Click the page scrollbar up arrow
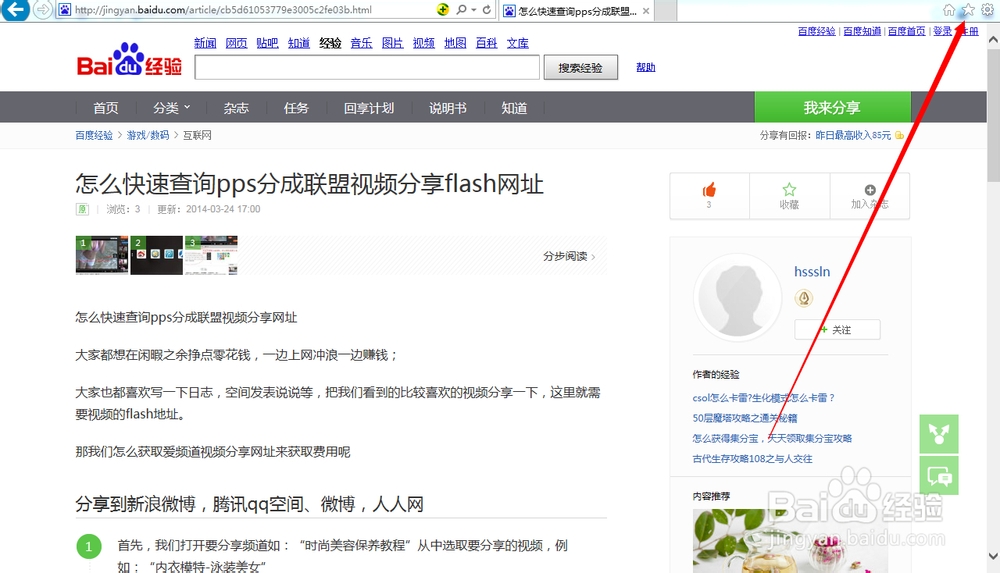 tap(993, 39)
